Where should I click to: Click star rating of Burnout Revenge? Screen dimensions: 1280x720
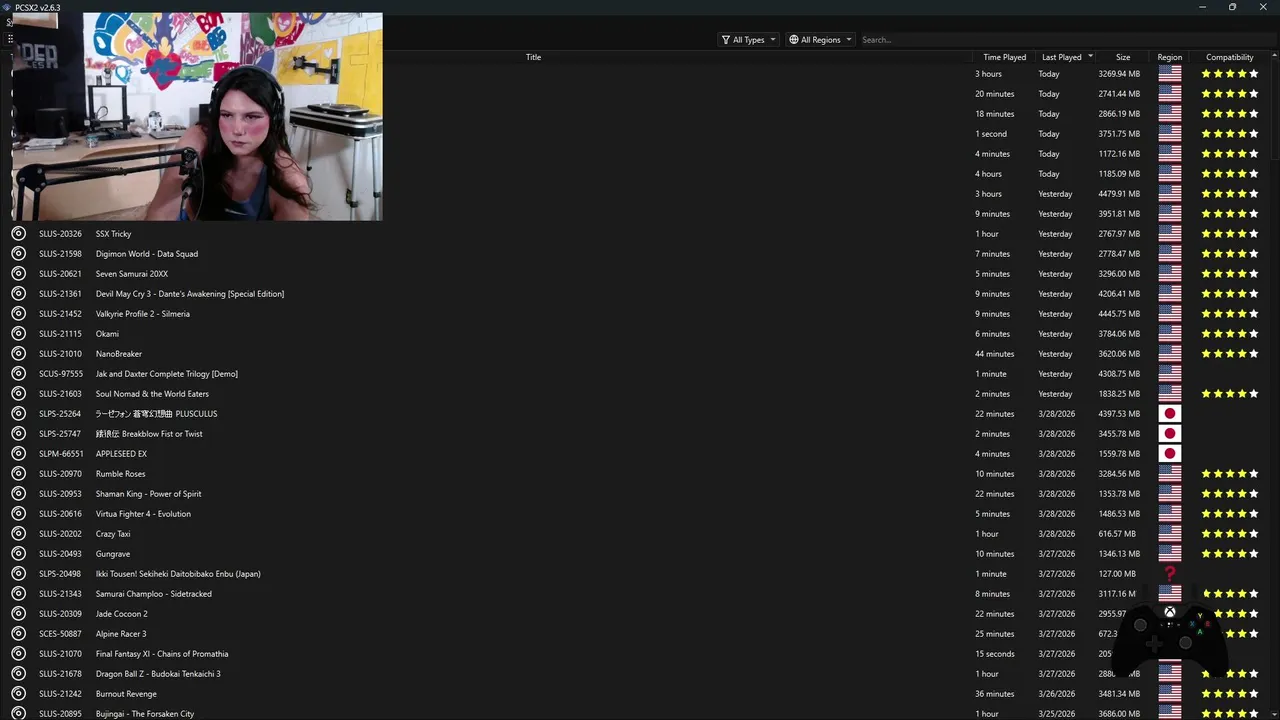point(1230,694)
